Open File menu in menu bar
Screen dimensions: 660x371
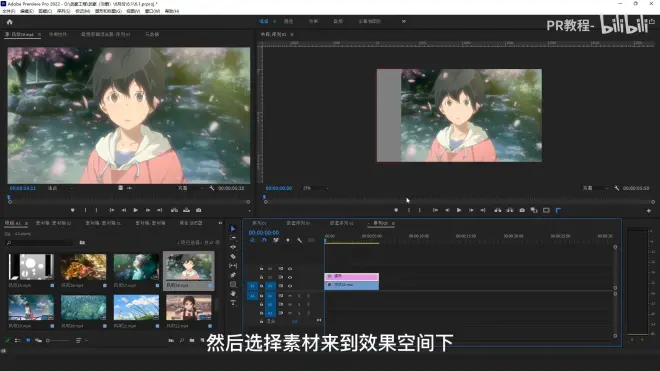[9, 11]
